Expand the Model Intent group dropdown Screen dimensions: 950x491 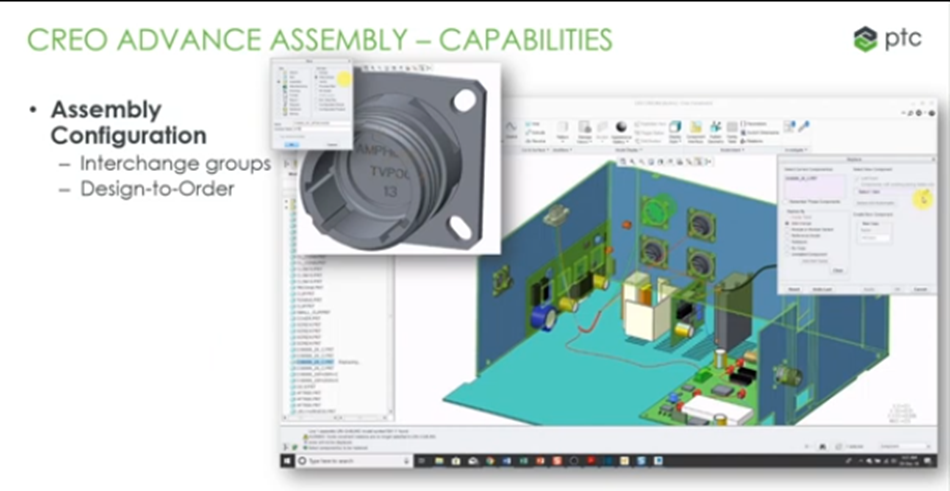(x=732, y=150)
